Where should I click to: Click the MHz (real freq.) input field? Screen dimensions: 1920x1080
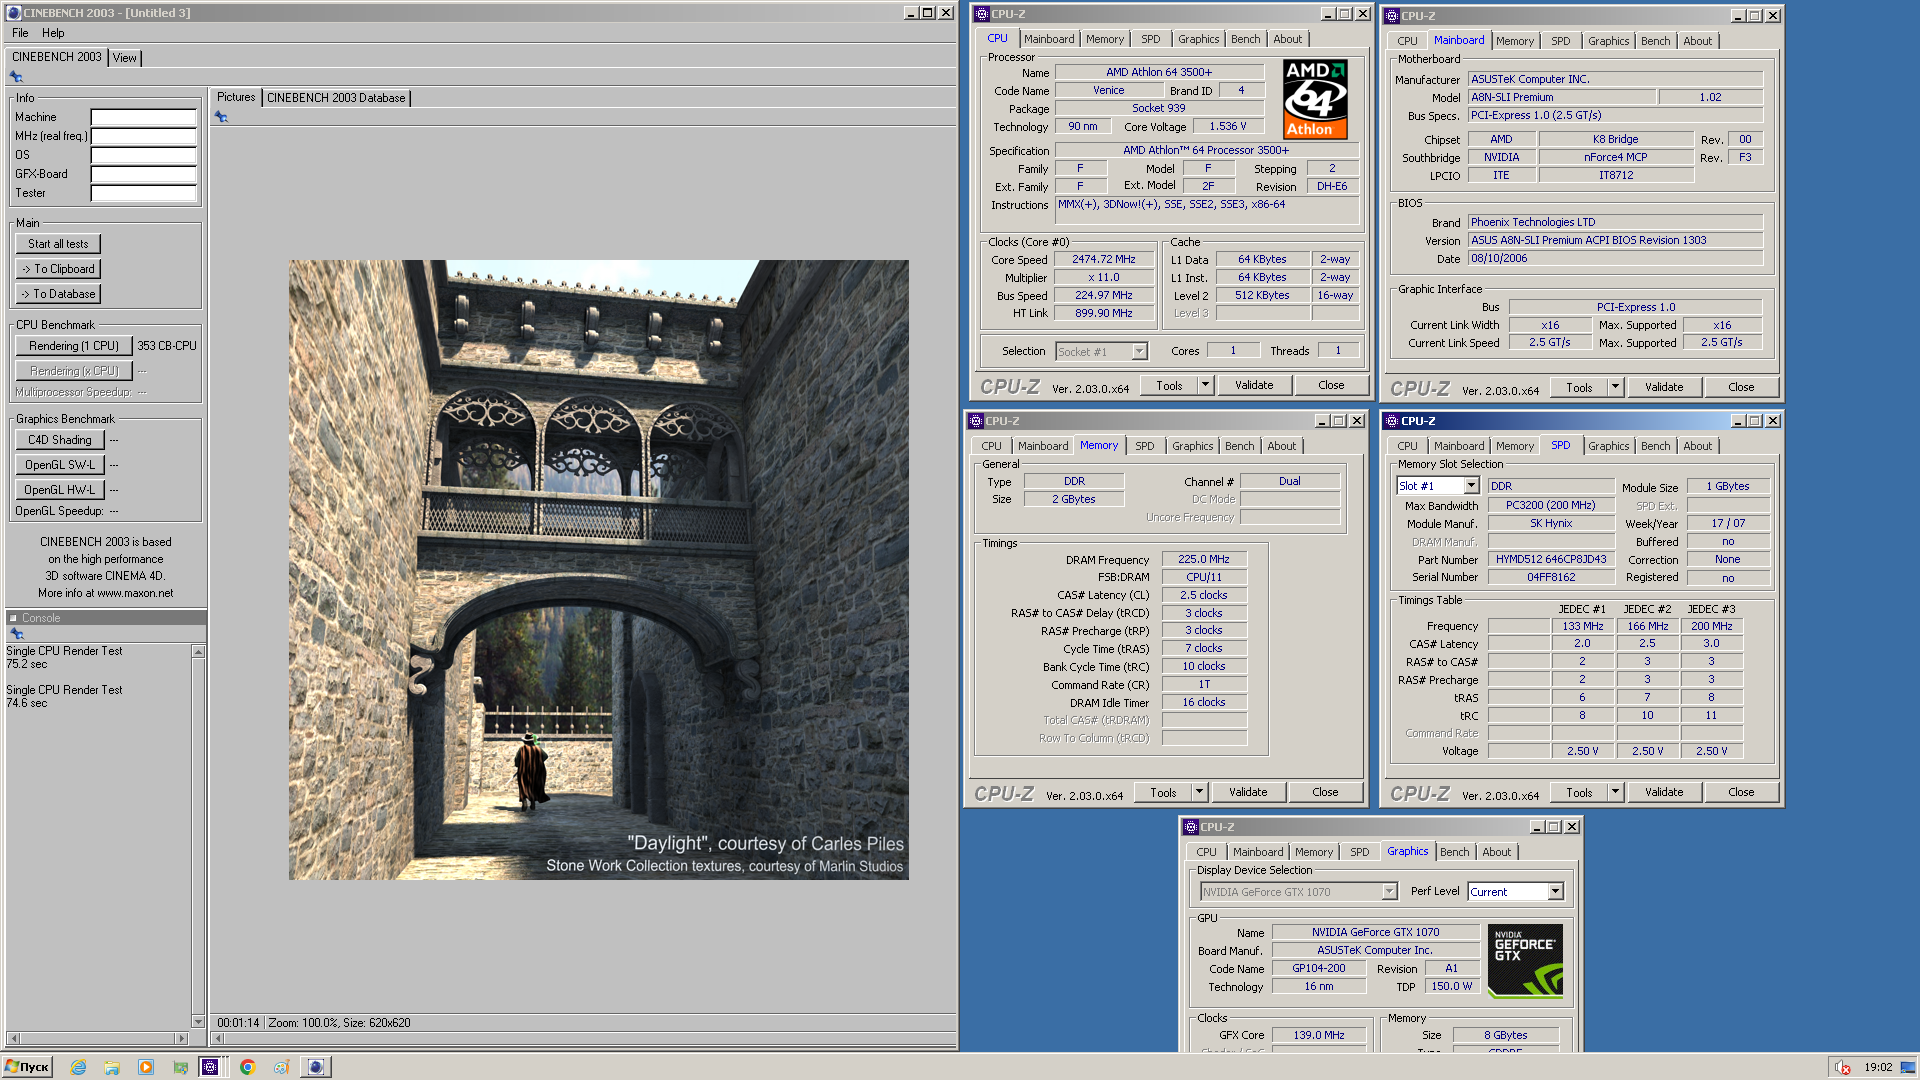pyautogui.click(x=144, y=136)
